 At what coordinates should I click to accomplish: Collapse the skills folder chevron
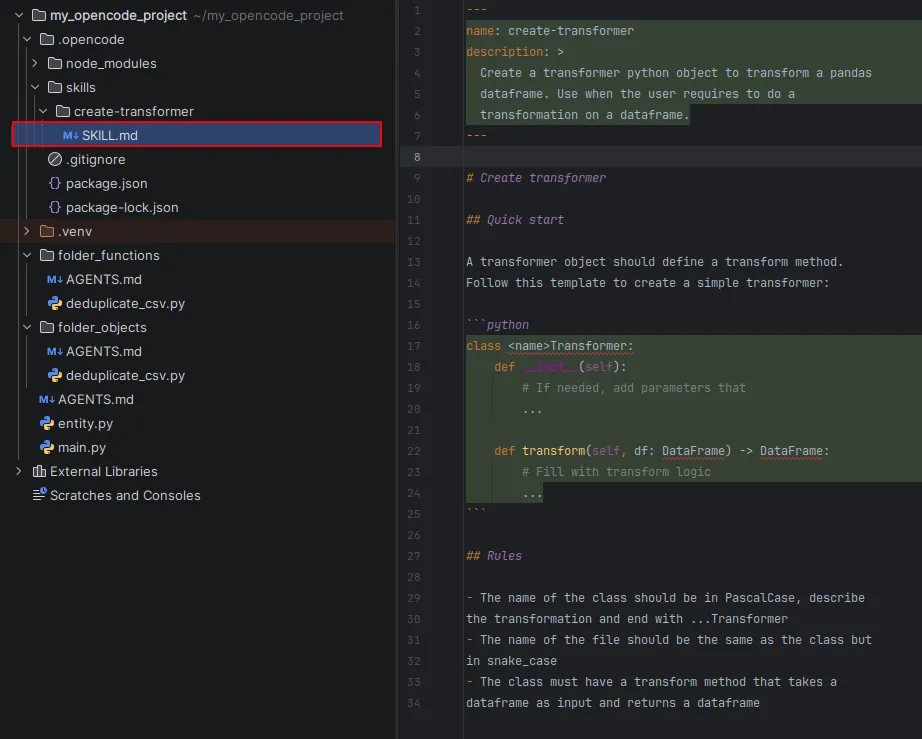point(35,88)
